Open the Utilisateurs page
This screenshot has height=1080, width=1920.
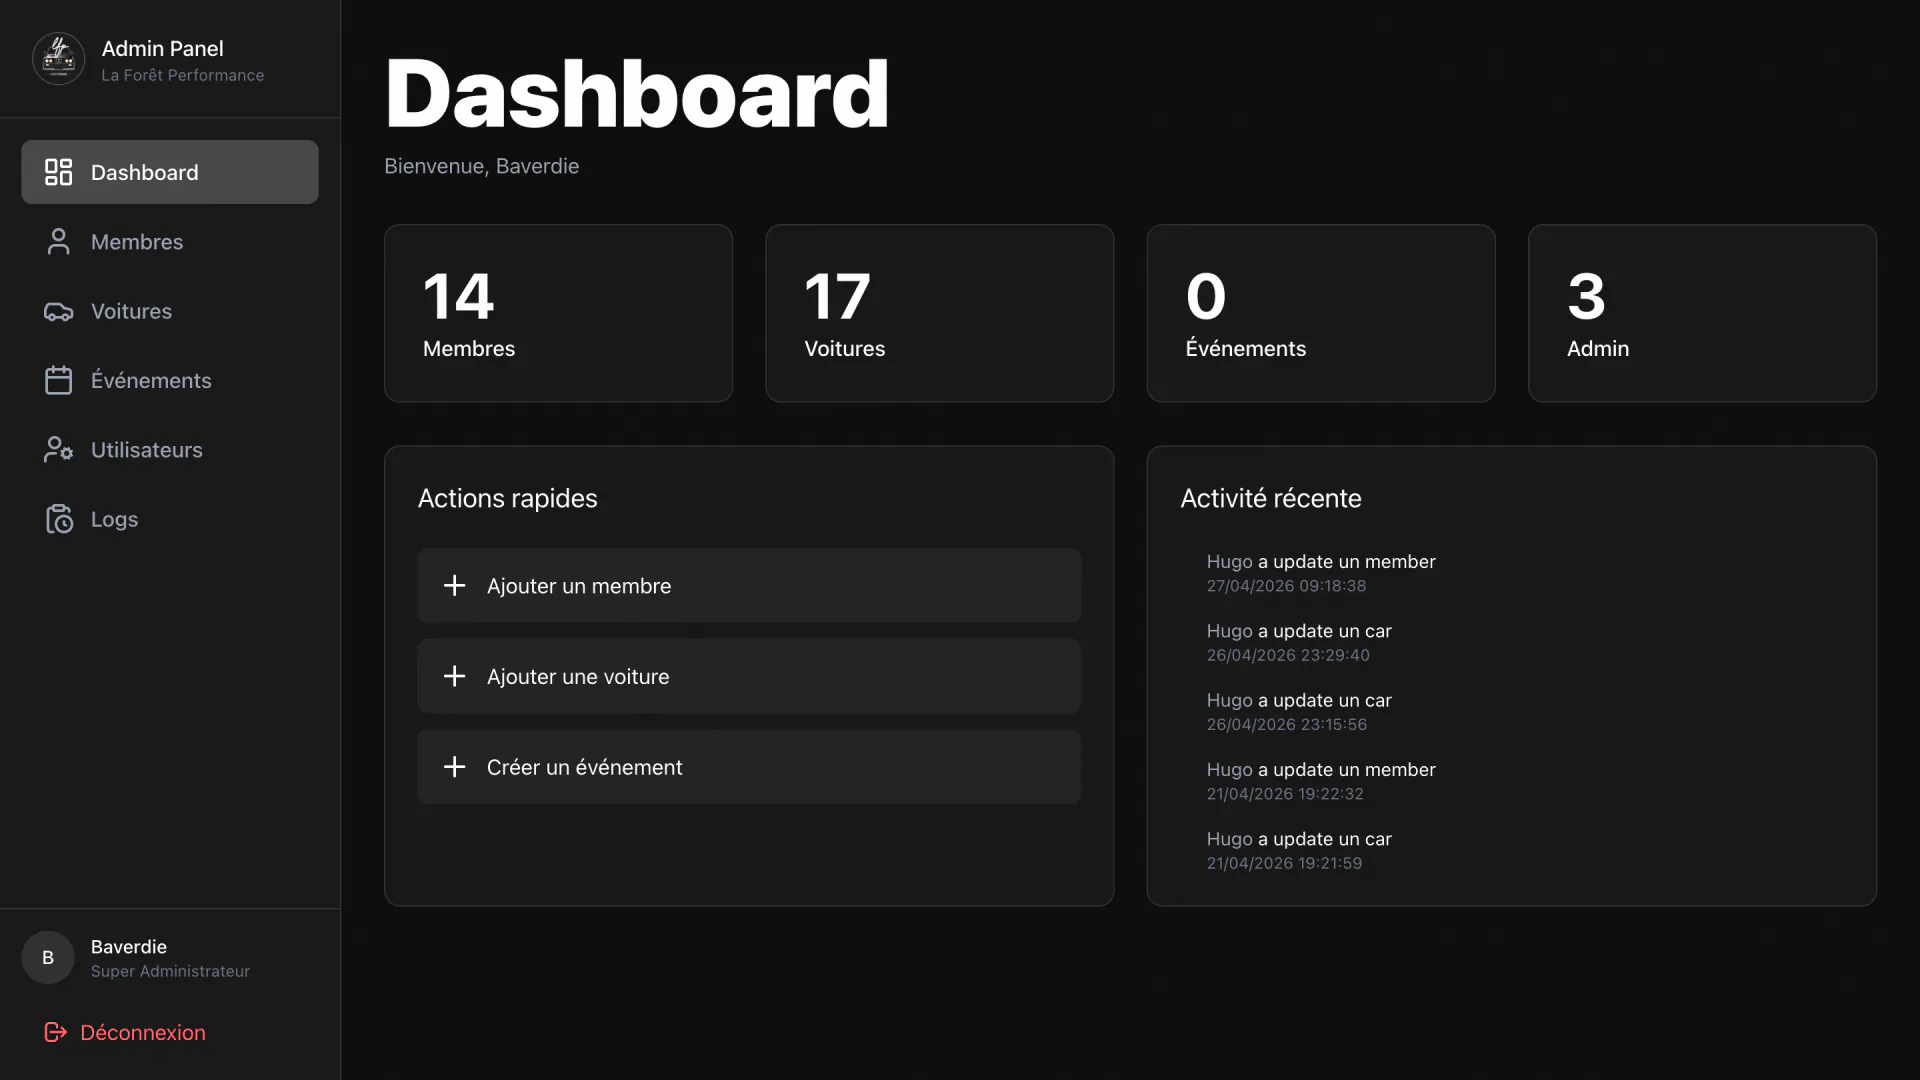[170, 450]
